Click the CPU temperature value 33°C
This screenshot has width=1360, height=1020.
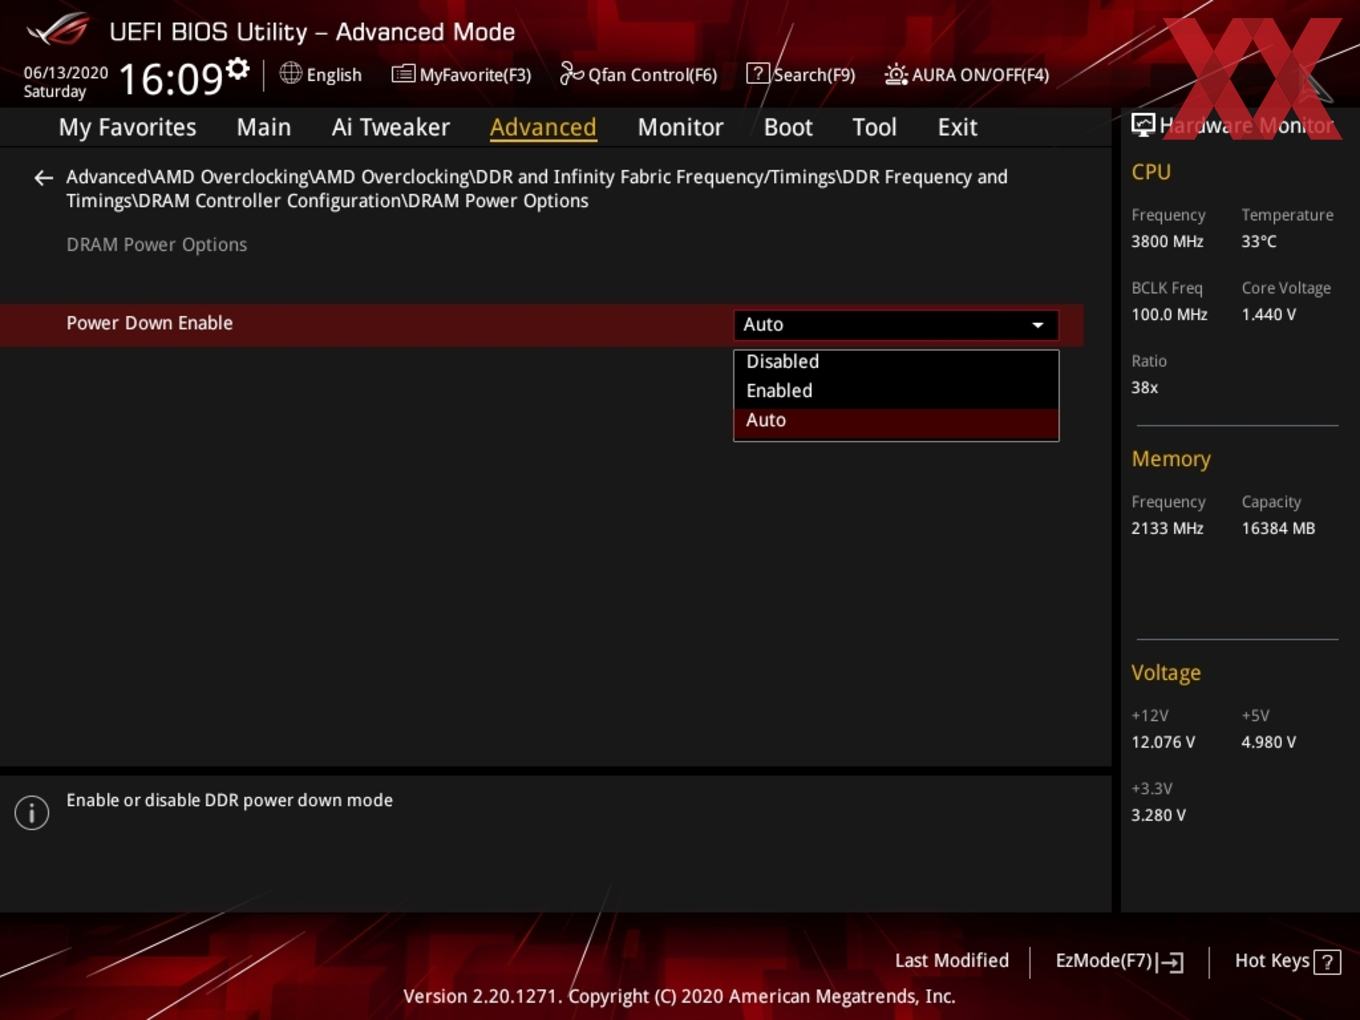[1259, 241]
